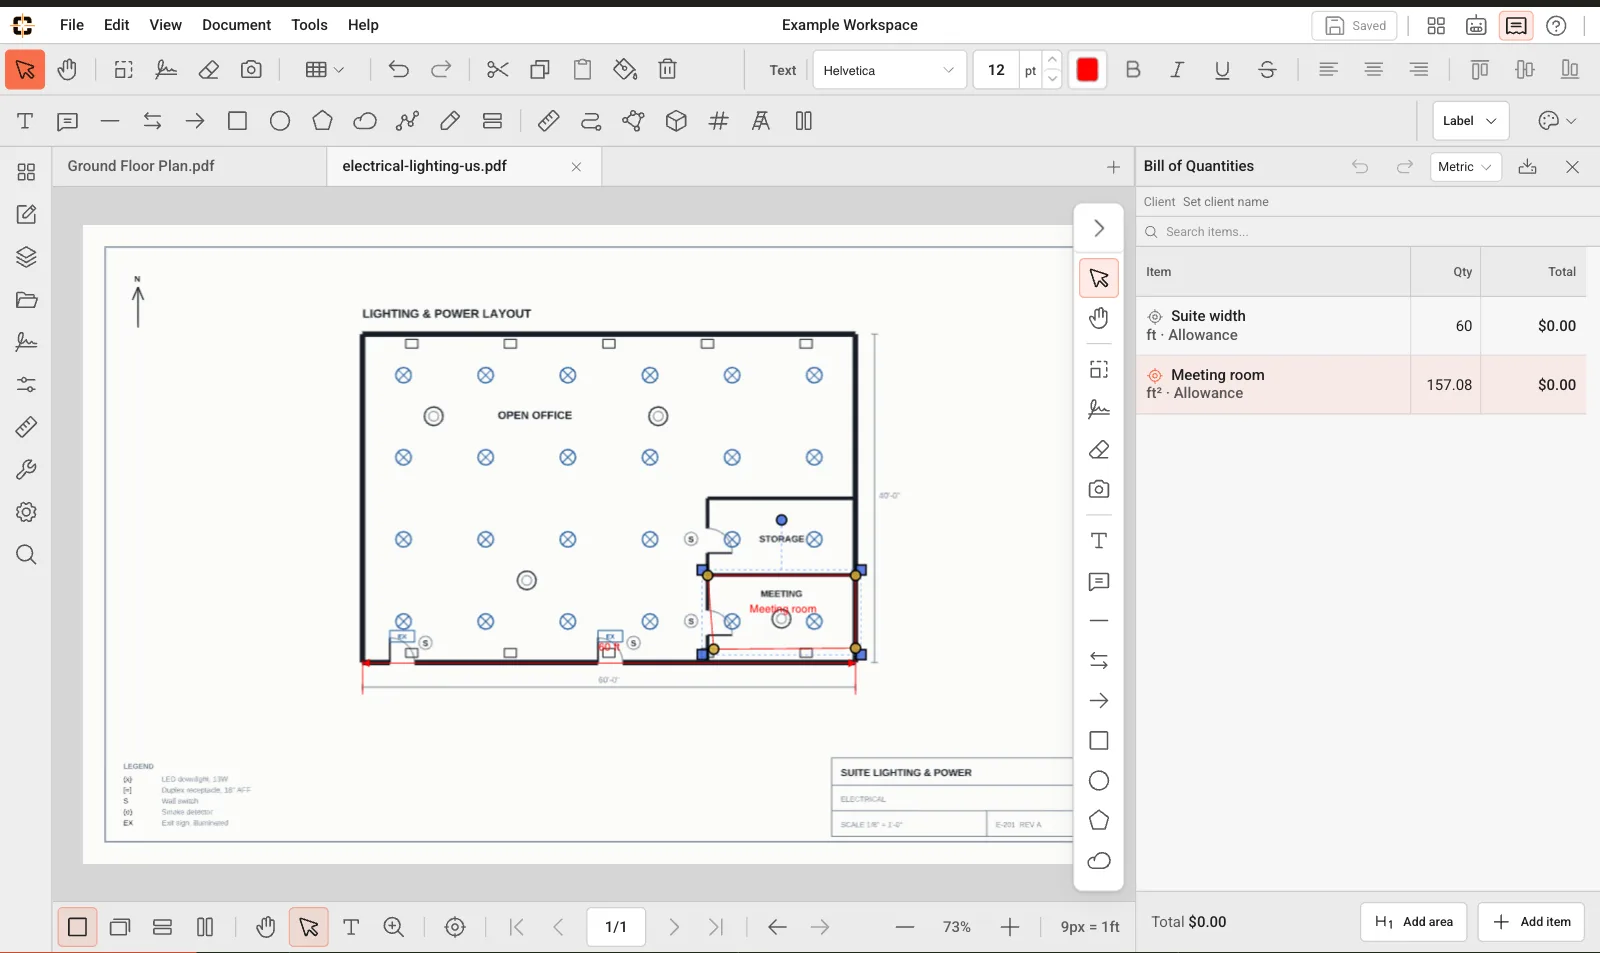This screenshot has height=953, width=1600.
Task: Select the 3D cube volume tool
Action: click(x=676, y=121)
